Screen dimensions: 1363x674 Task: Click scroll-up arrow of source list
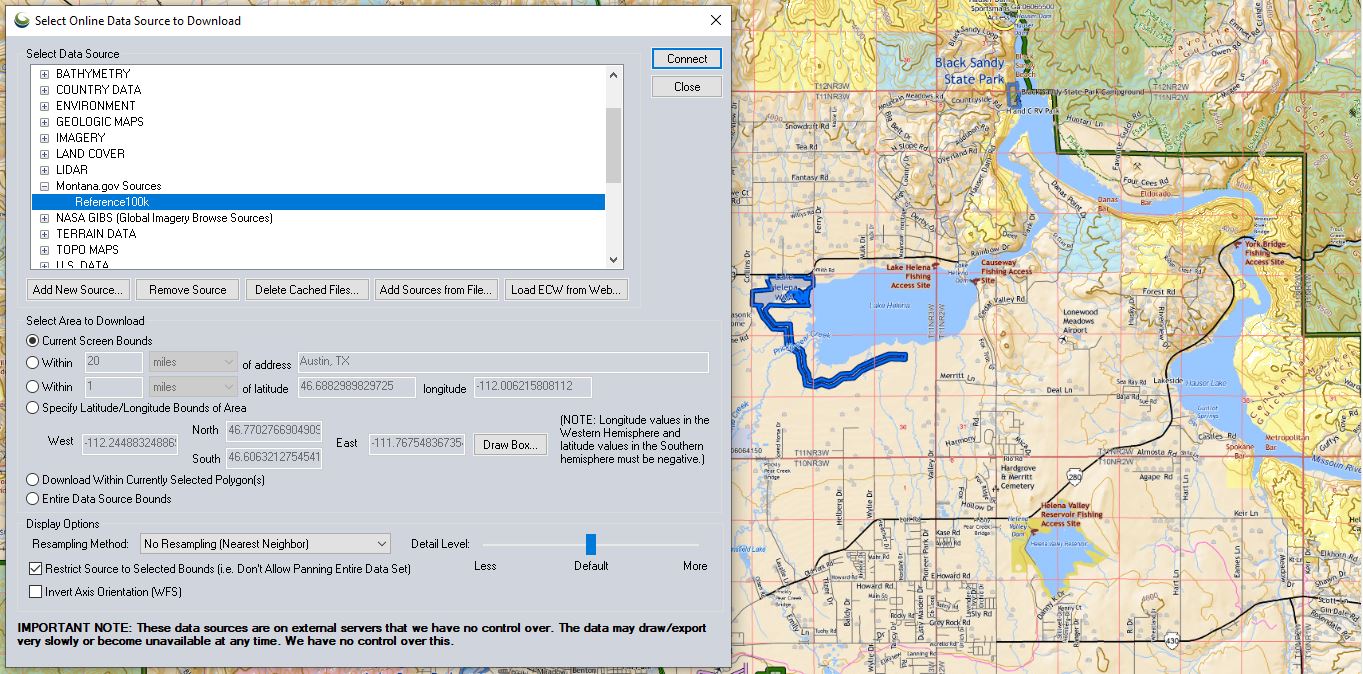coord(614,74)
